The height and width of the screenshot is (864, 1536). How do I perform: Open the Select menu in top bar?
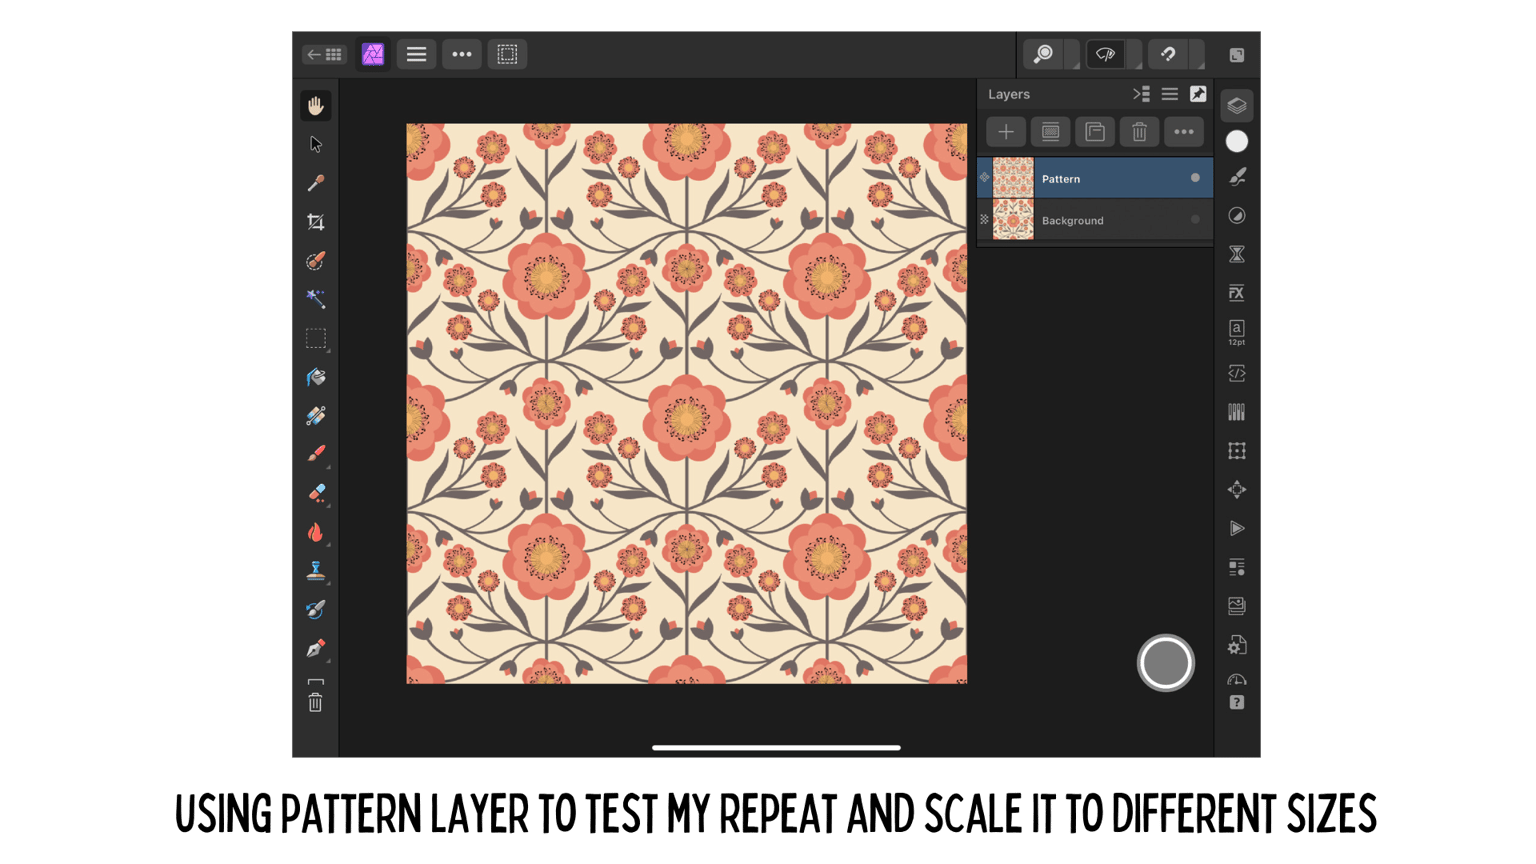[507, 54]
